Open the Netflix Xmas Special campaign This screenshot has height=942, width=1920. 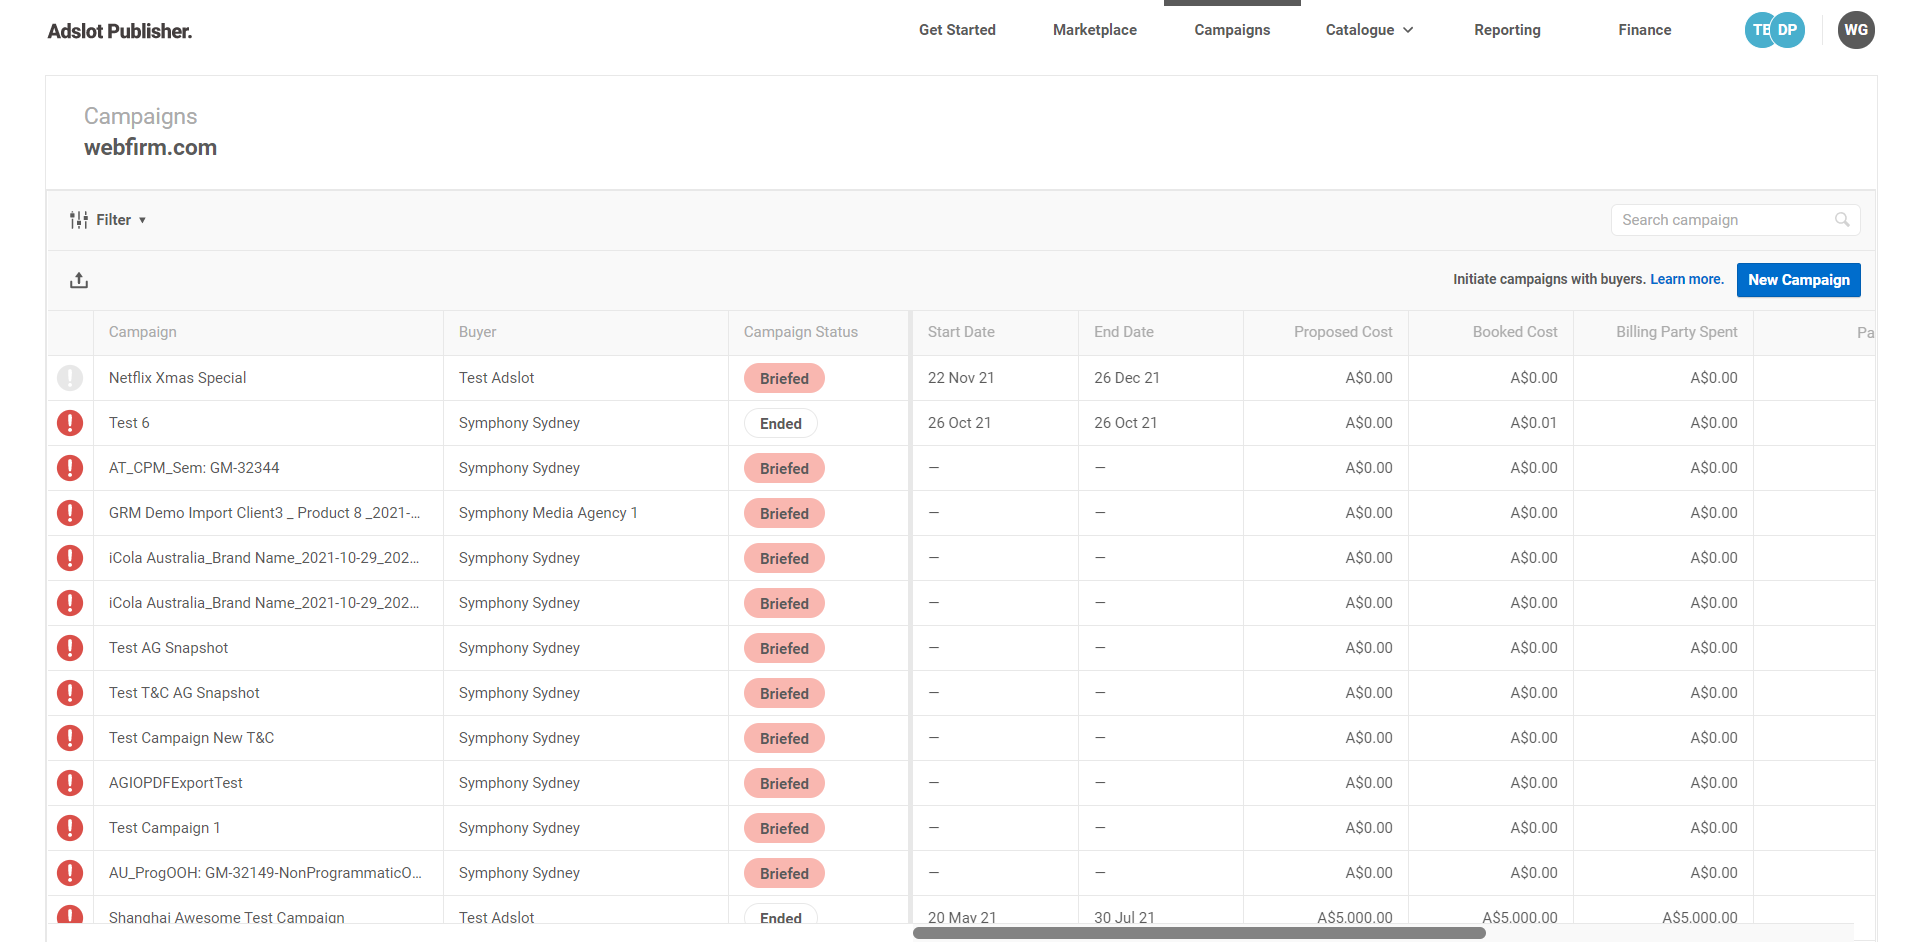[177, 378]
